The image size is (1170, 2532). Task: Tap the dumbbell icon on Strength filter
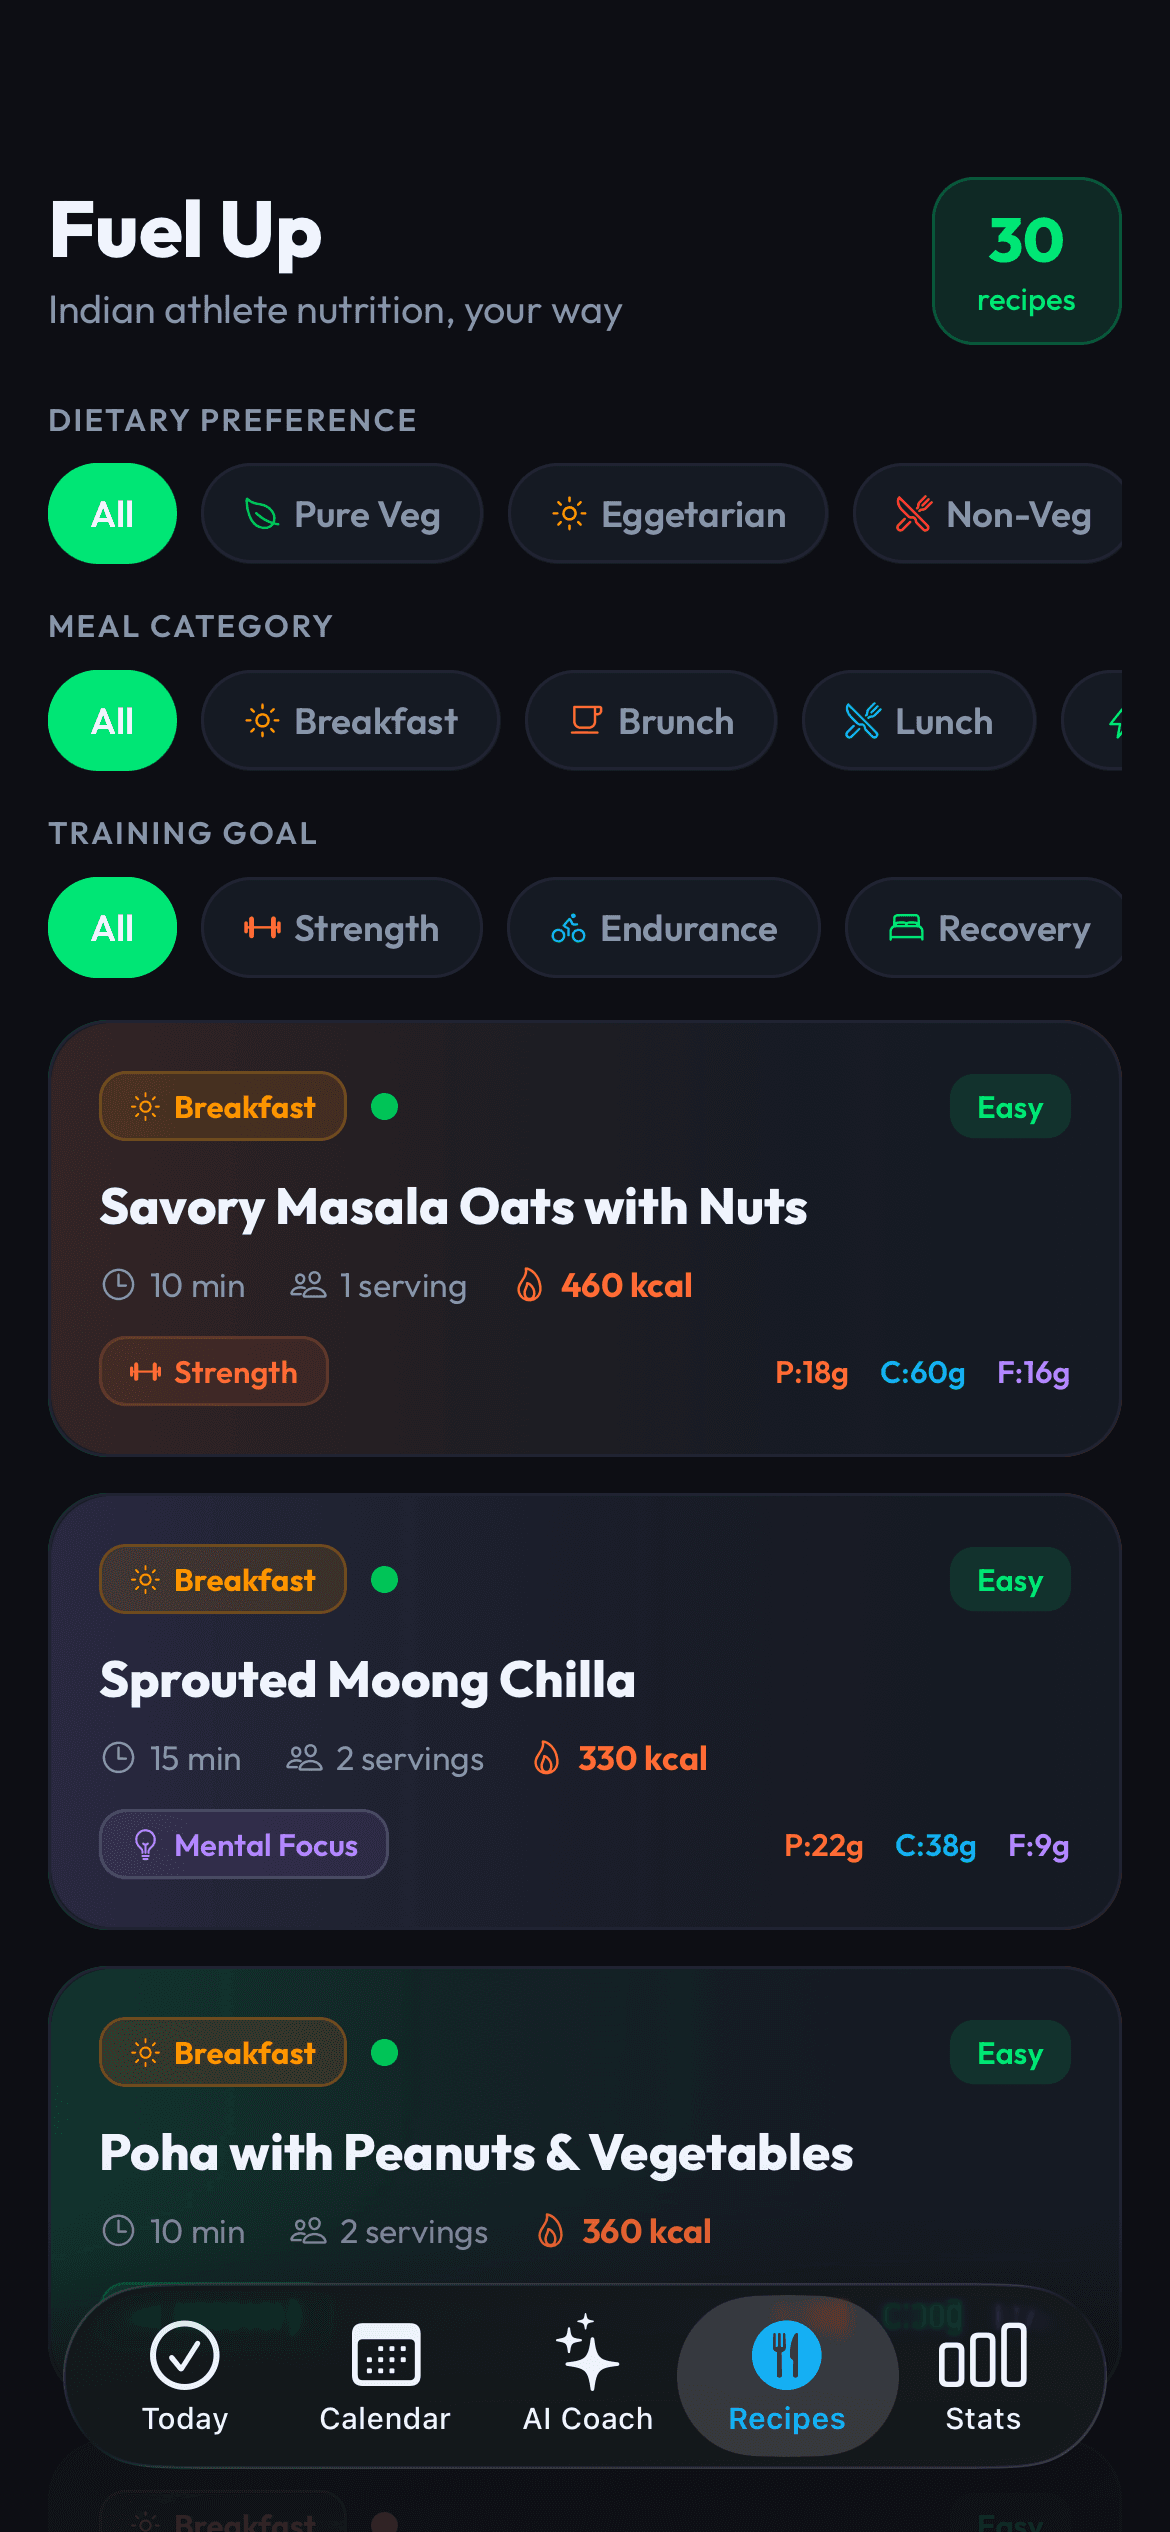coord(262,928)
